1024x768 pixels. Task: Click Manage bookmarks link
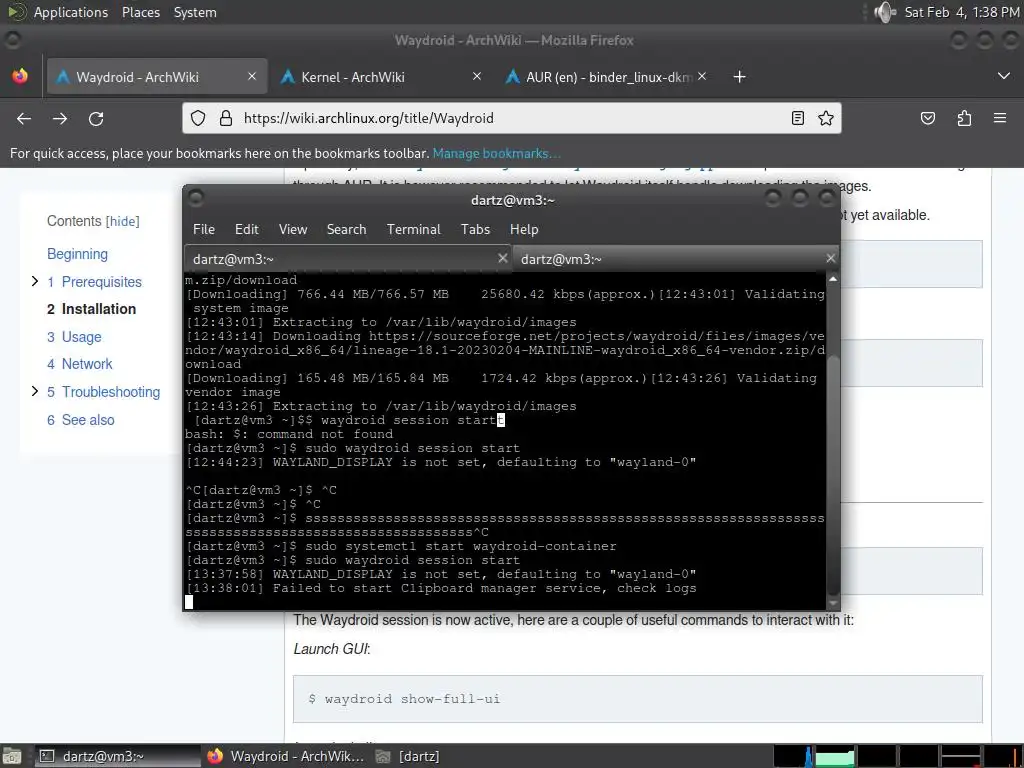click(x=496, y=153)
